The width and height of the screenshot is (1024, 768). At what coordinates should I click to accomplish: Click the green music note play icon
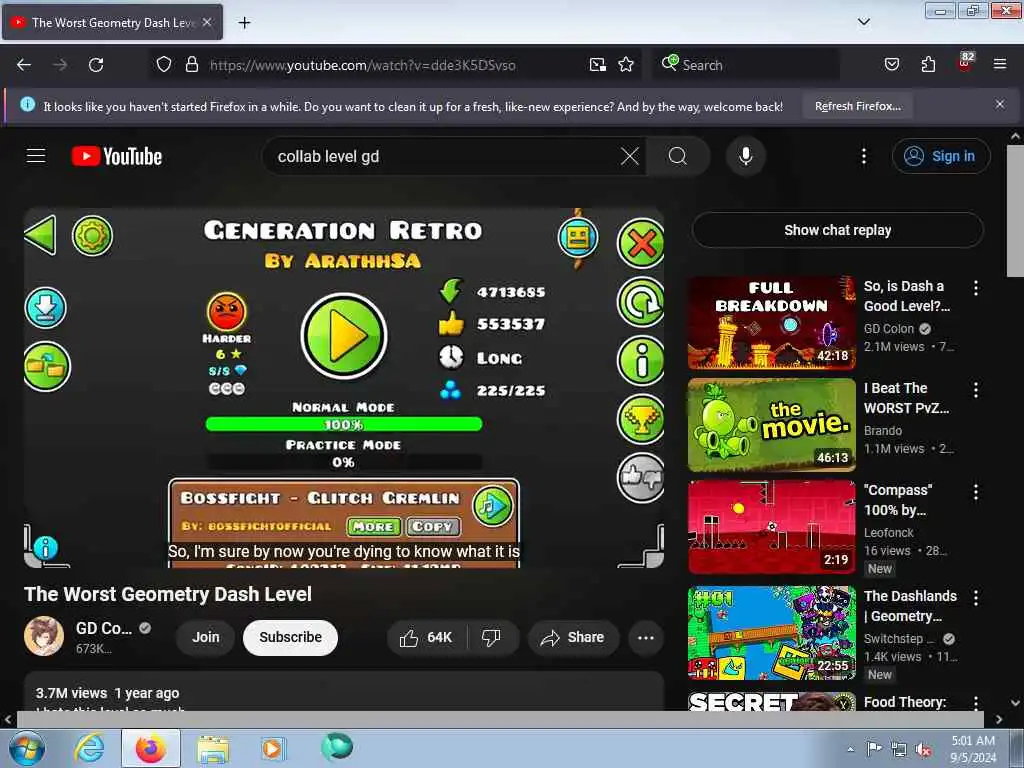(x=492, y=506)
